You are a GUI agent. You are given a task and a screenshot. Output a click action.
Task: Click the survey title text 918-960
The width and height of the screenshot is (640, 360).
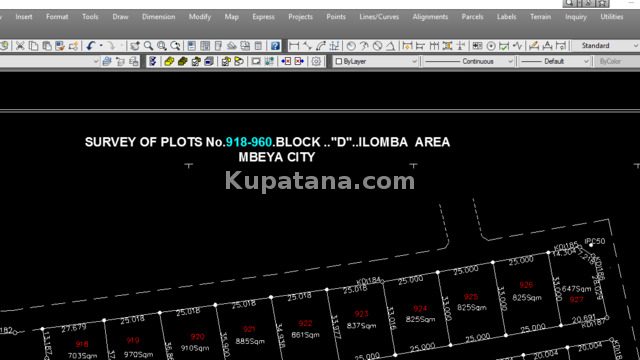tap(249, 142)
